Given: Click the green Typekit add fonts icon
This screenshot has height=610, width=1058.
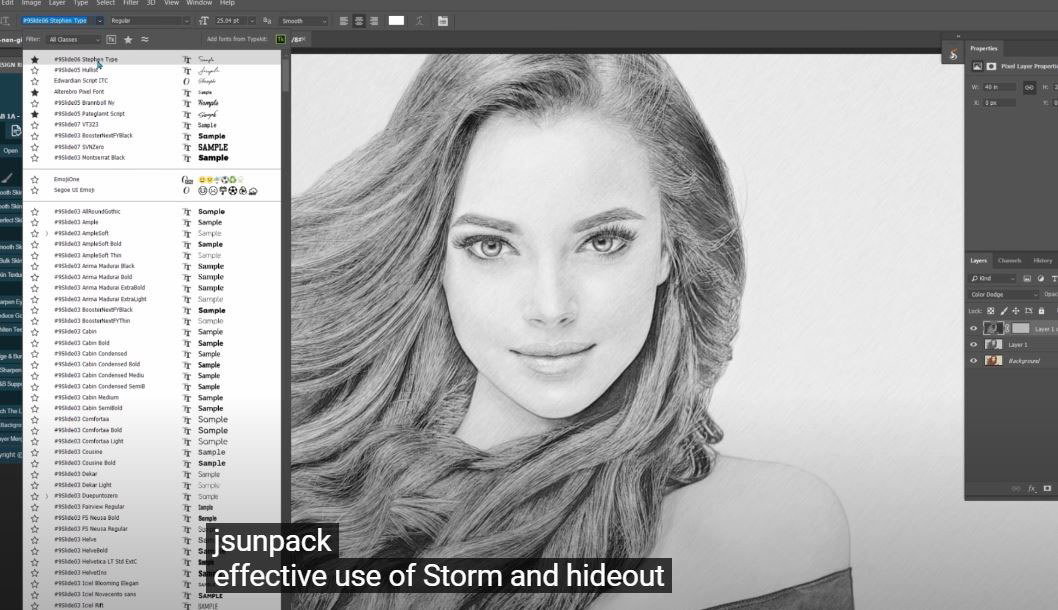Looking at the screenshot, I should pyautogui.click(x=280, y=39).
